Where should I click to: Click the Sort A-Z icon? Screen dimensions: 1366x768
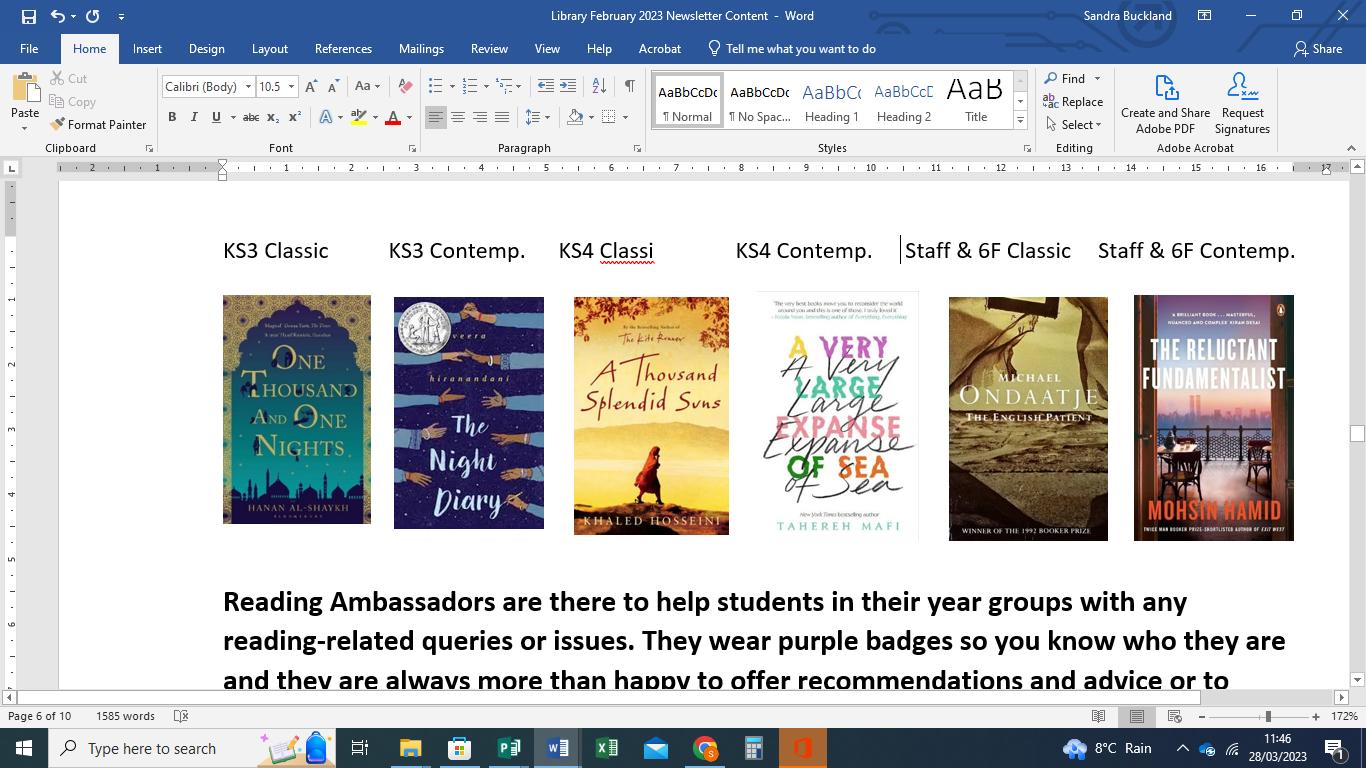[599, 86]
